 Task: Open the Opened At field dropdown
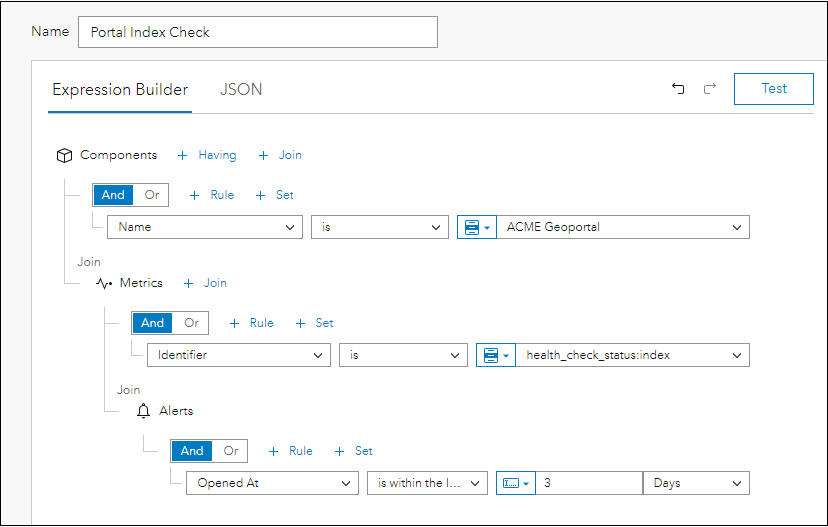(271, 483)
